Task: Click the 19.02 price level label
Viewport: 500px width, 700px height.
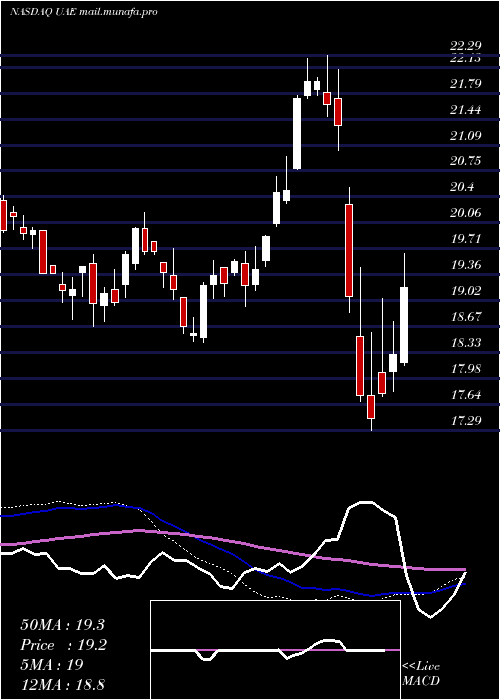Action: coord(466,291)
